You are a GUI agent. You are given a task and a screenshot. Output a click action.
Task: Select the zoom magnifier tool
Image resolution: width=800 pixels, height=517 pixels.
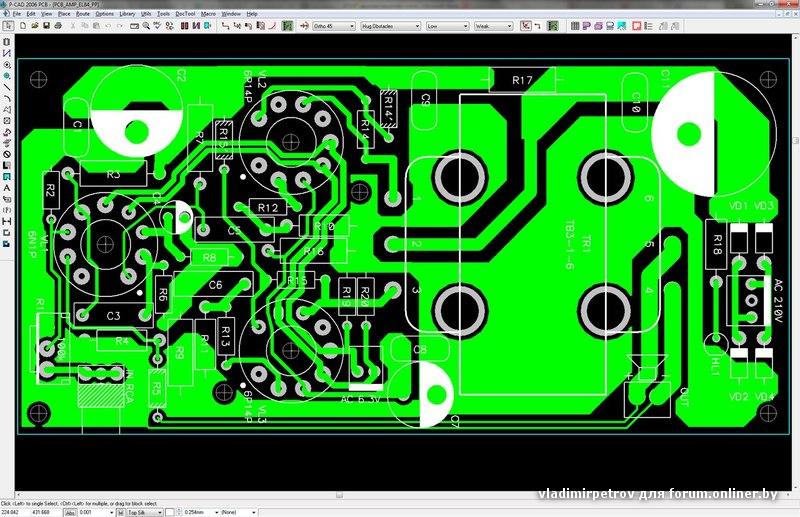pyautogui.click(x=146, y=26)
